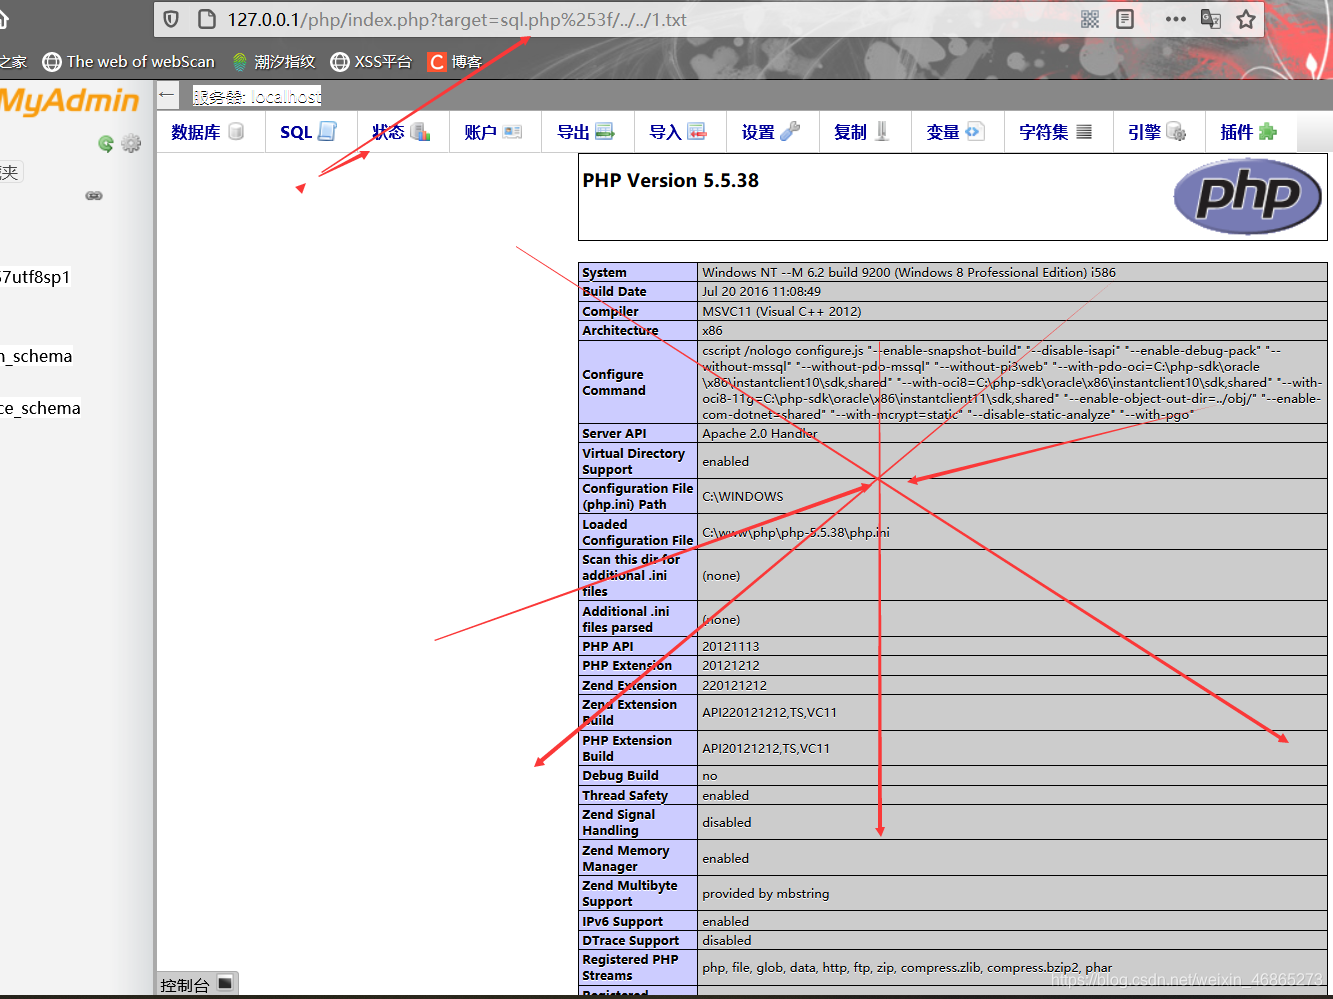
Task: Open phpMyAdmin navigation settings gear
Action: 131,144
